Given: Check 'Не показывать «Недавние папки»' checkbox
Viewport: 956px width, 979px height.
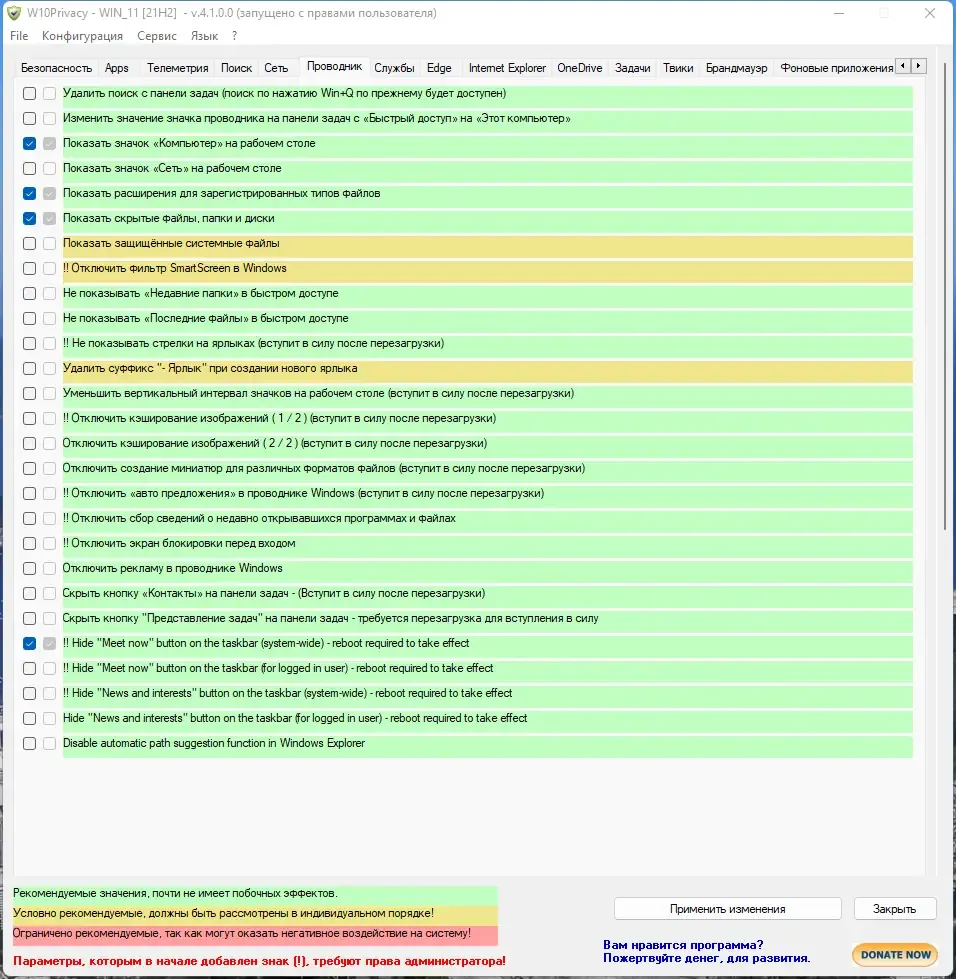Looking at the screenshot, I should pyautogui.click(x=29, y=293).
